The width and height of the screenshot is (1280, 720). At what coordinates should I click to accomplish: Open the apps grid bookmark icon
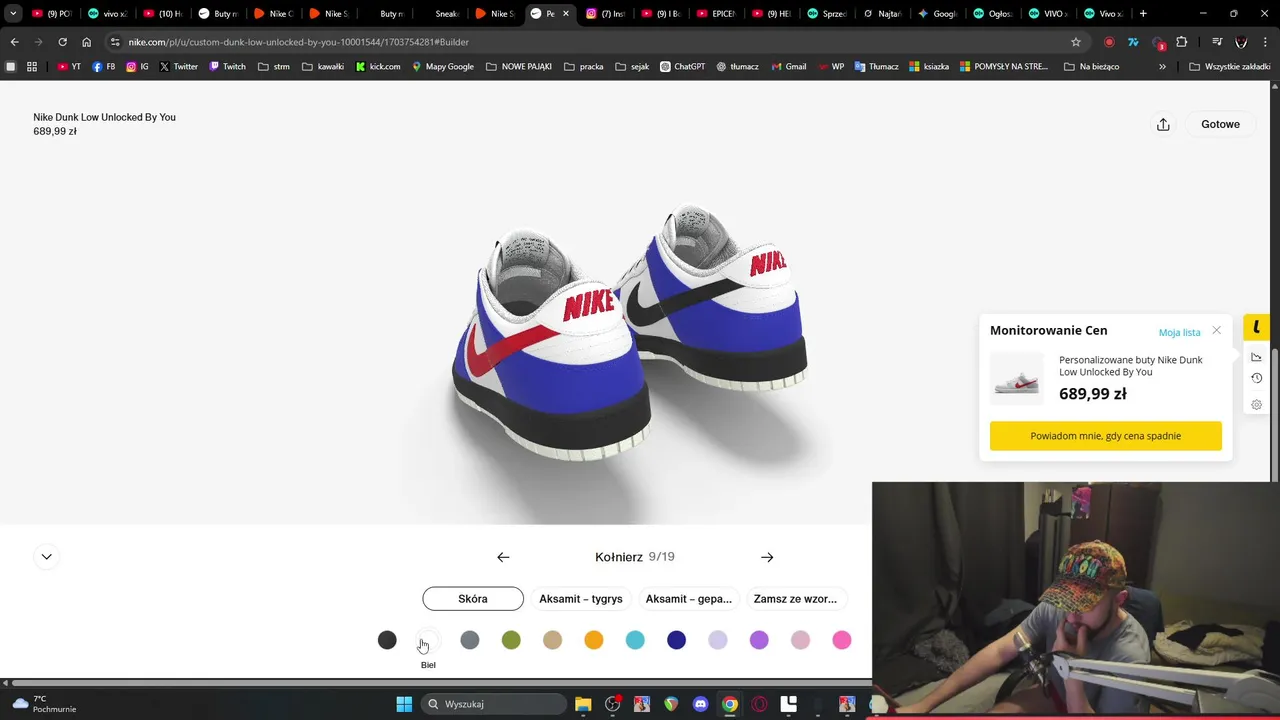(32, 66)
